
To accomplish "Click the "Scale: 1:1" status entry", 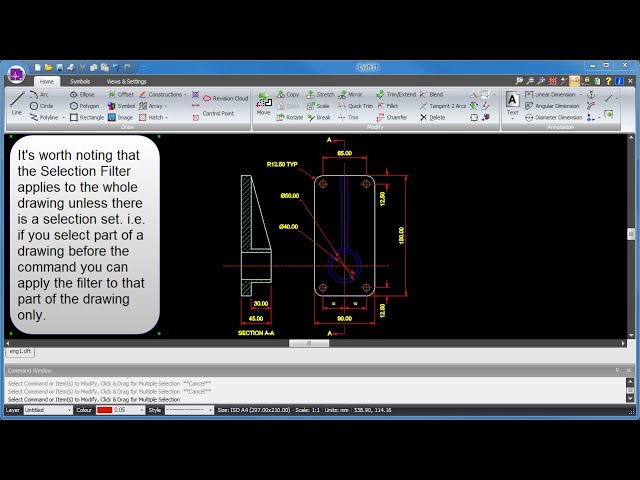I will pyautogui.click(x=307, y=410).
